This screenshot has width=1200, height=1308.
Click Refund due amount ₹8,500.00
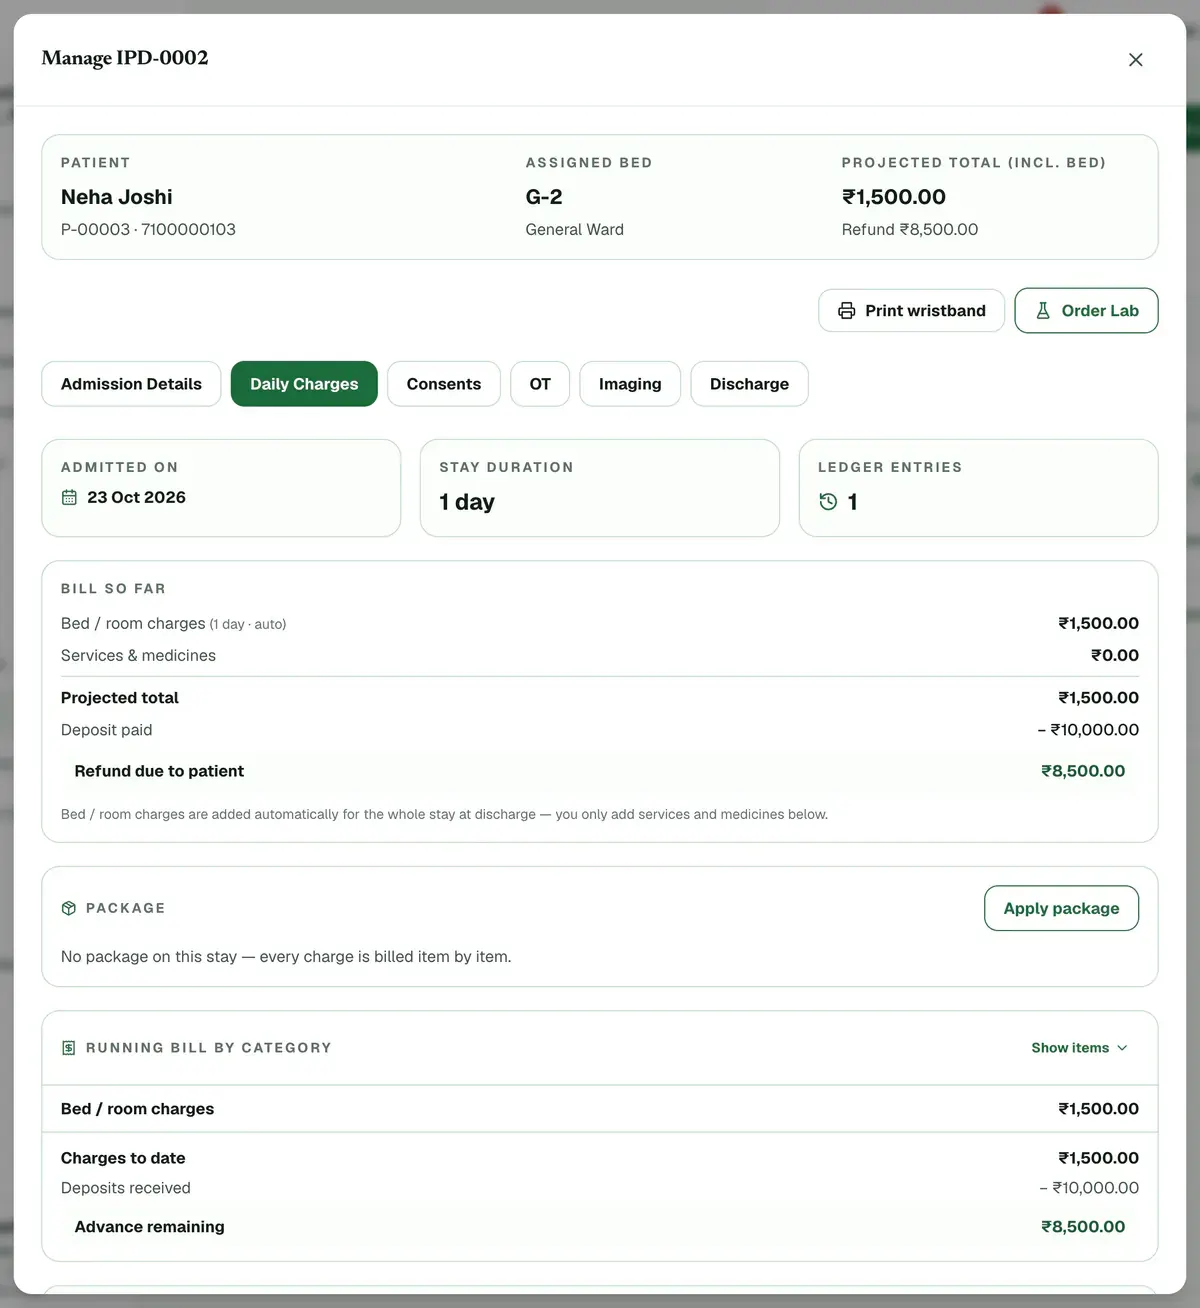(1083, 771)
